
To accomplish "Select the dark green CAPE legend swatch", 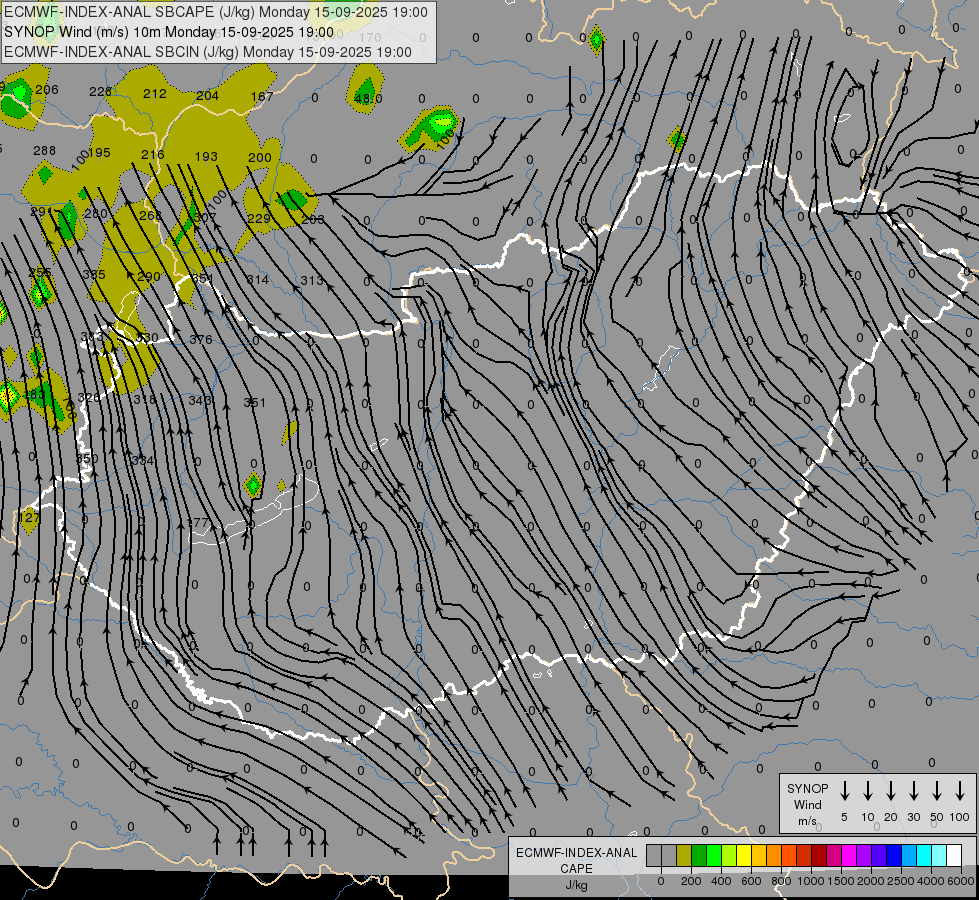I will (x=699, y=856).
